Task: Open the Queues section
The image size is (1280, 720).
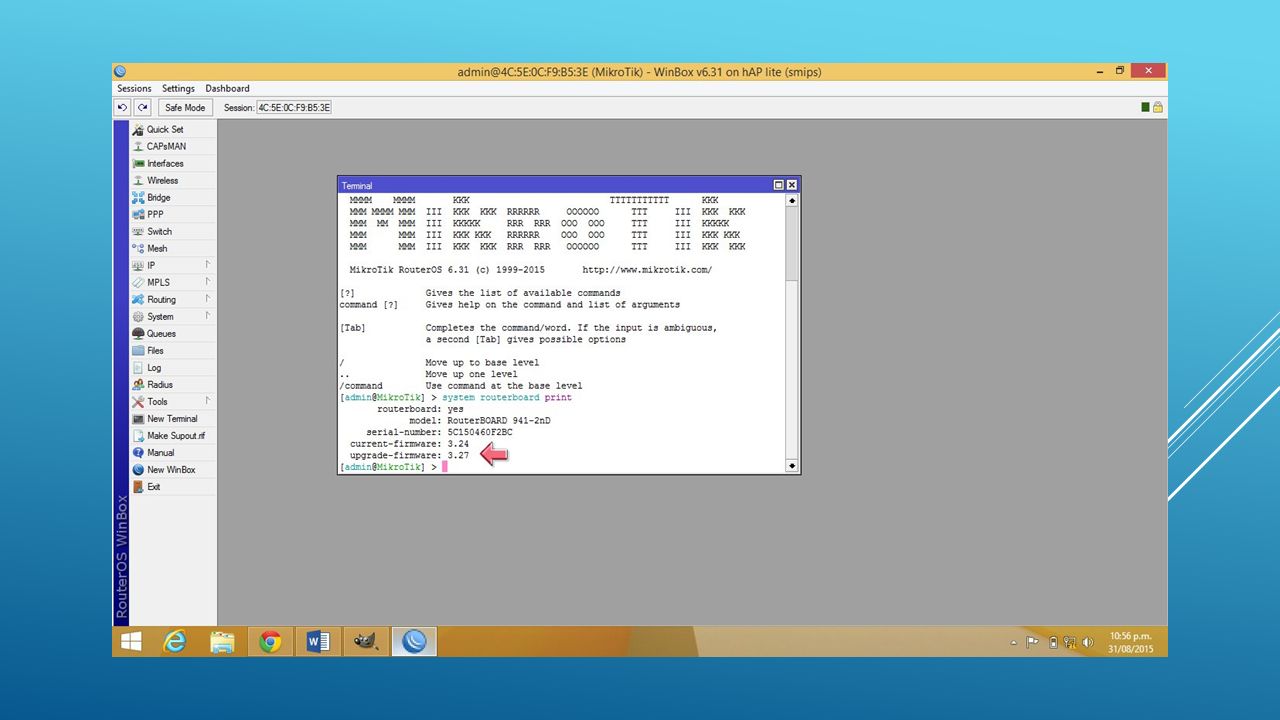Action: pyautogui.click(x=173, y=333)
